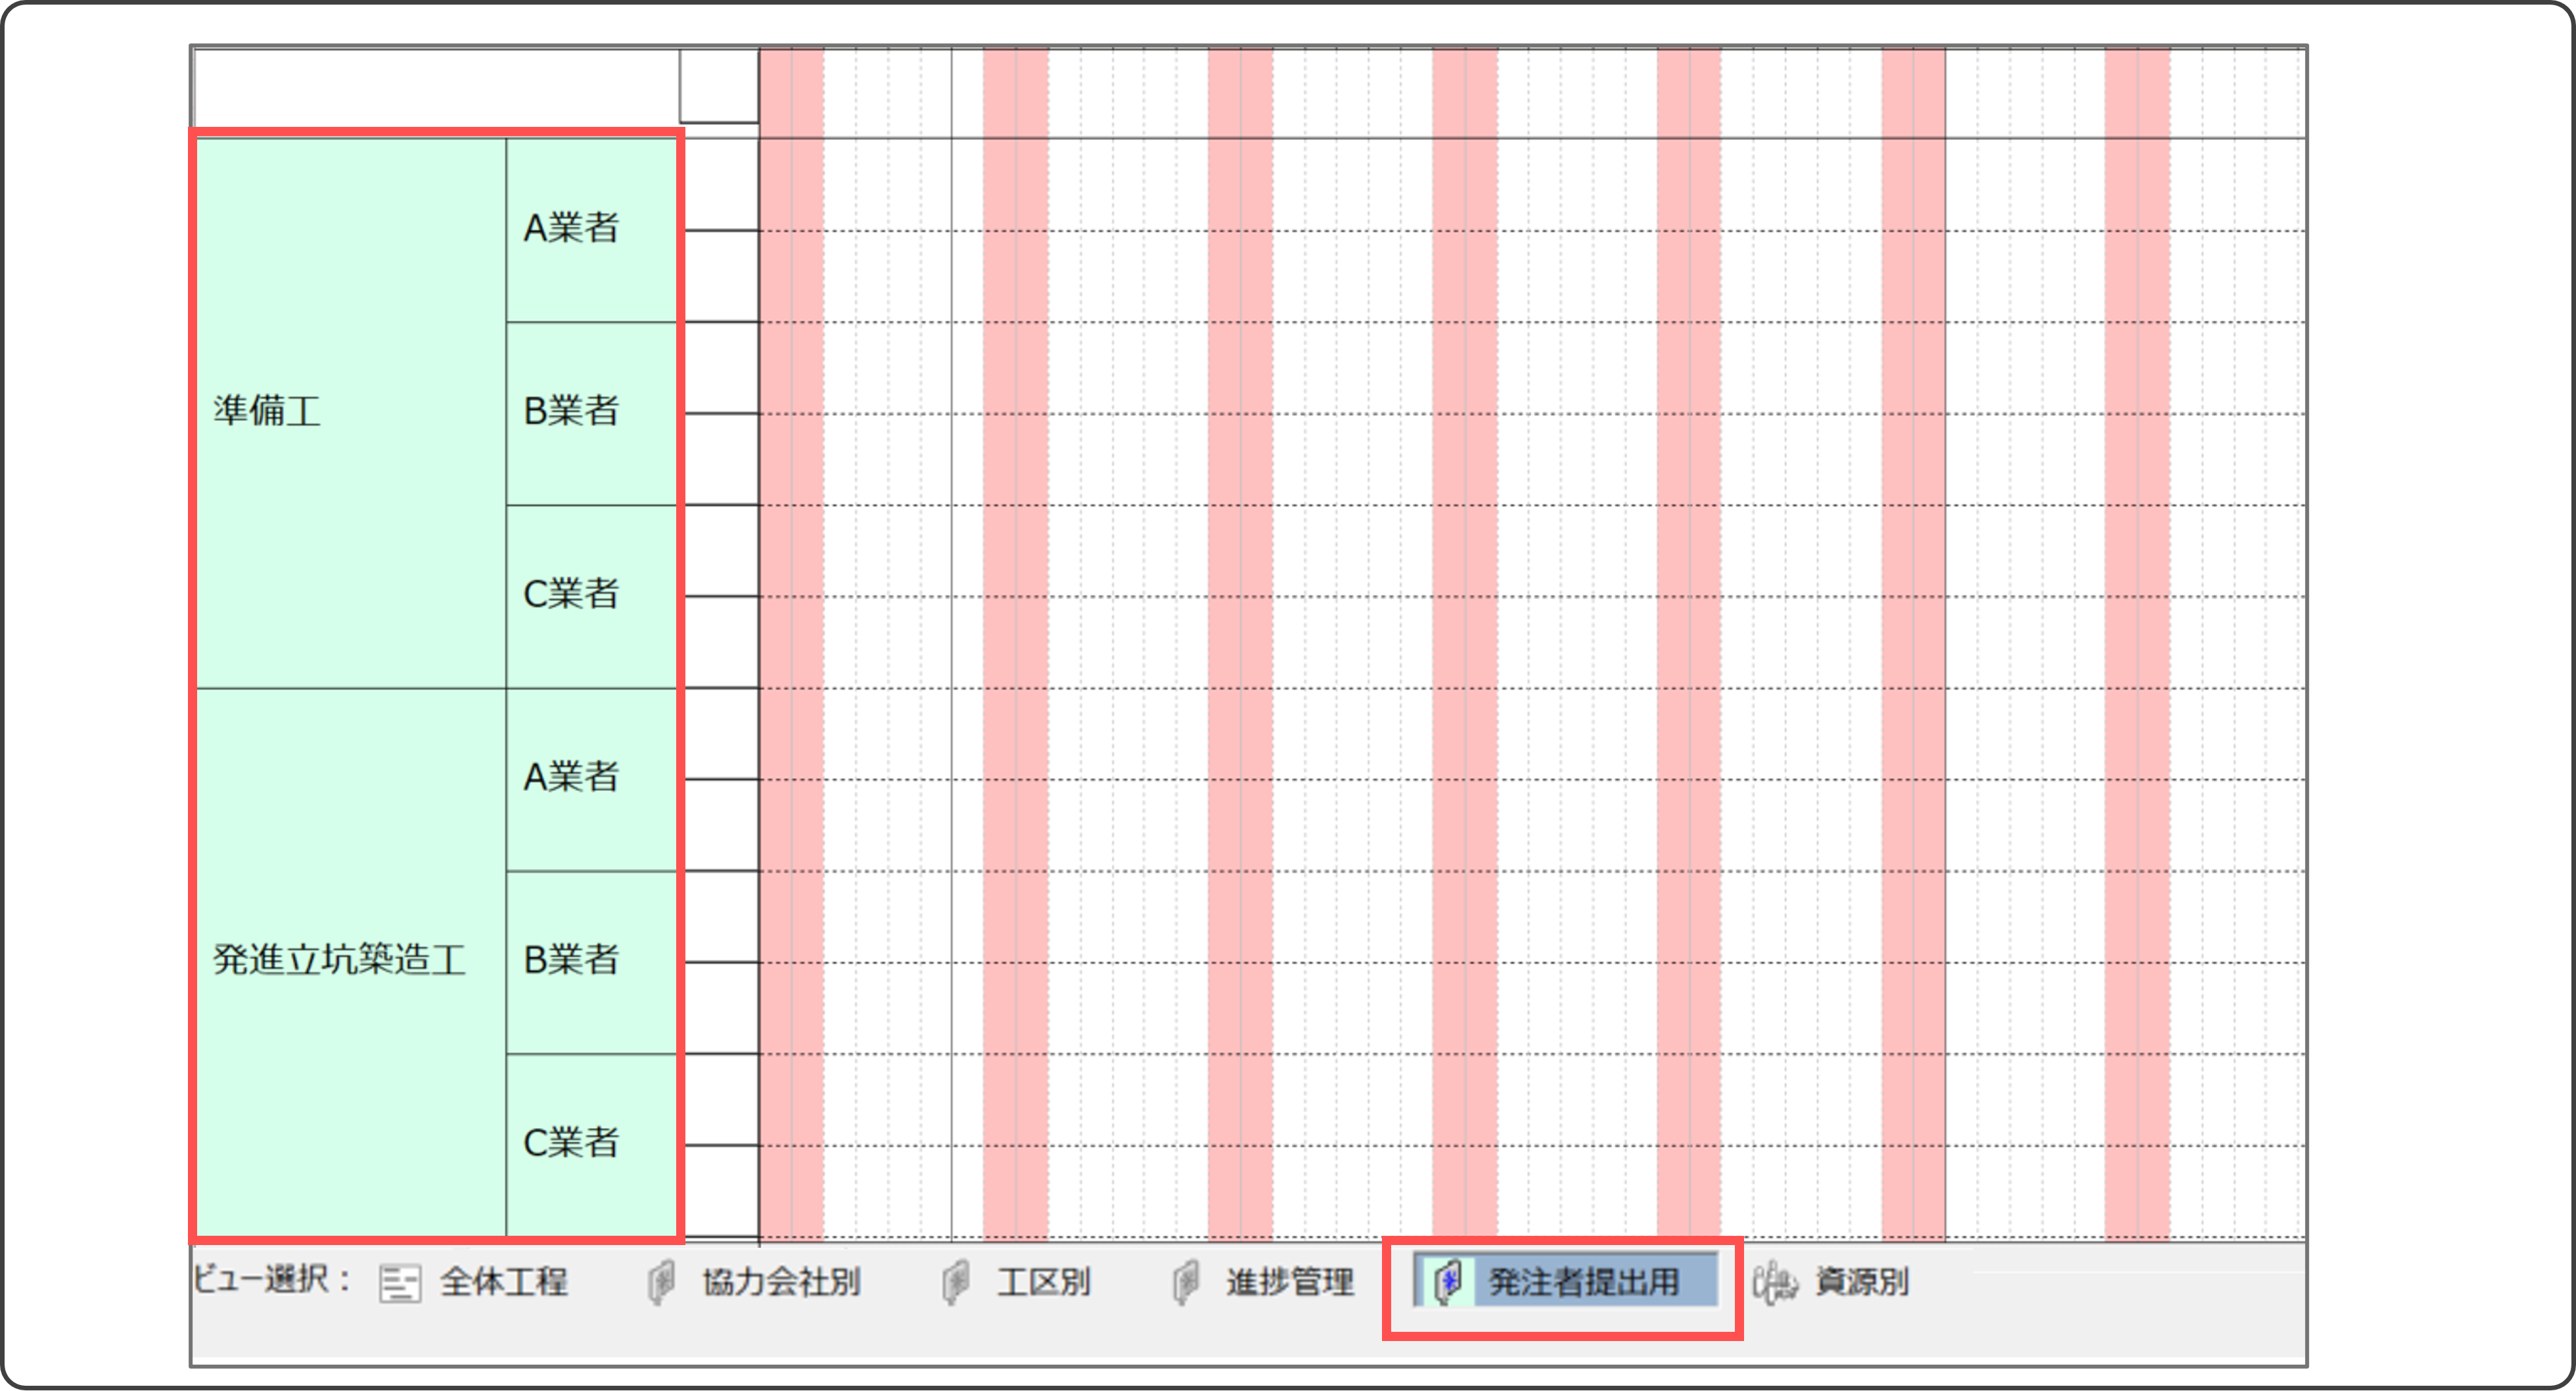Click the 資源別 view icon
The width and height of the screenshot is (2576, 1391).
pos(1775,1283)
